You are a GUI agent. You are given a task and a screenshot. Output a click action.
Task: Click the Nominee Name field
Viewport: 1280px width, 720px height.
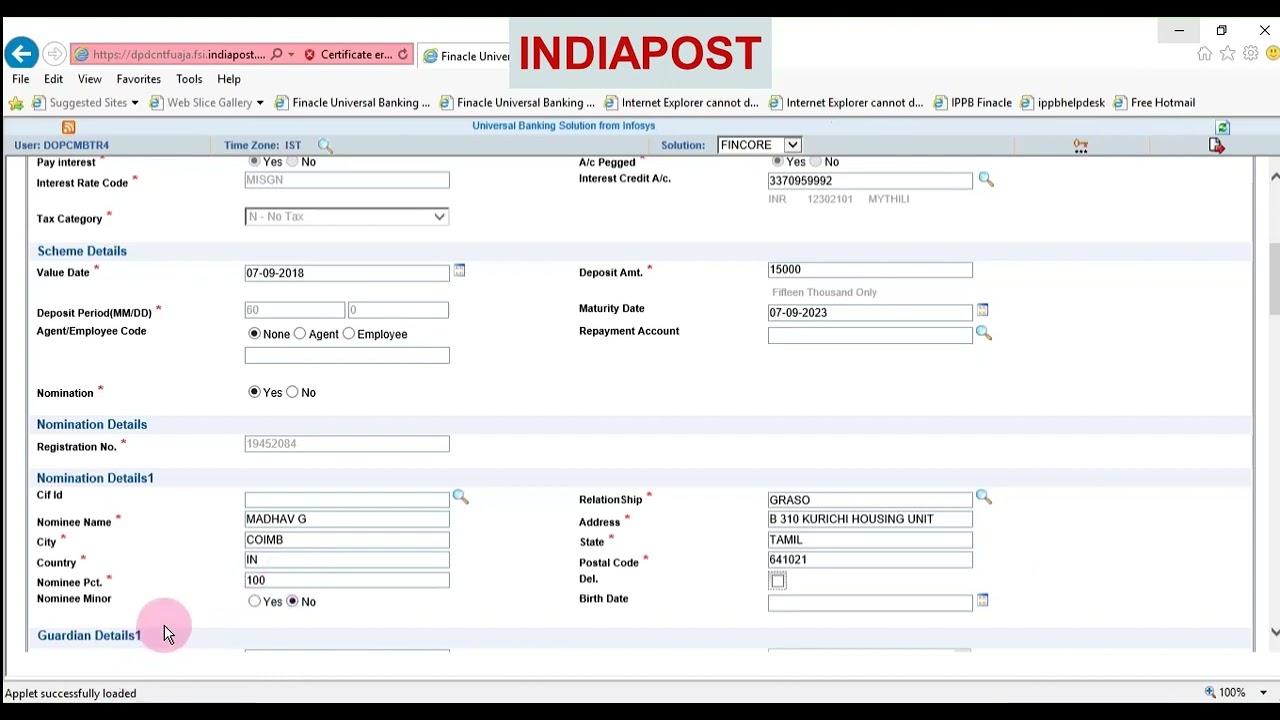pyautogui.click(x=347, y=519)
